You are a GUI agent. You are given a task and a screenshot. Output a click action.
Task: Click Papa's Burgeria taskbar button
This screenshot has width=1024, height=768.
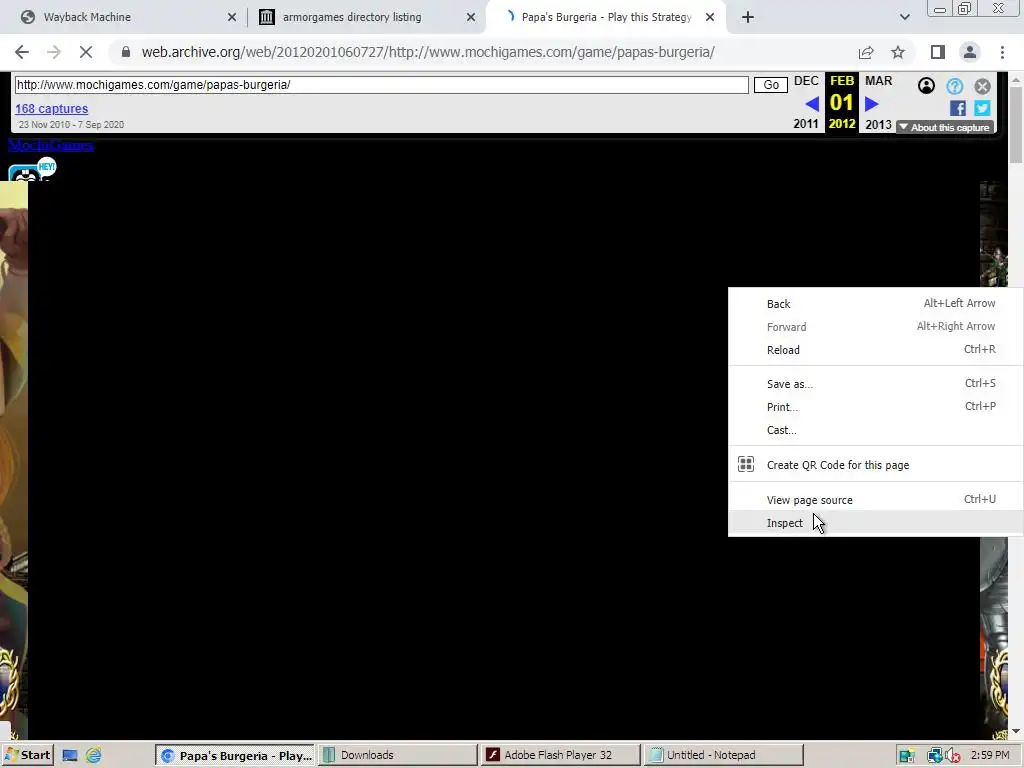click(235, 755)
